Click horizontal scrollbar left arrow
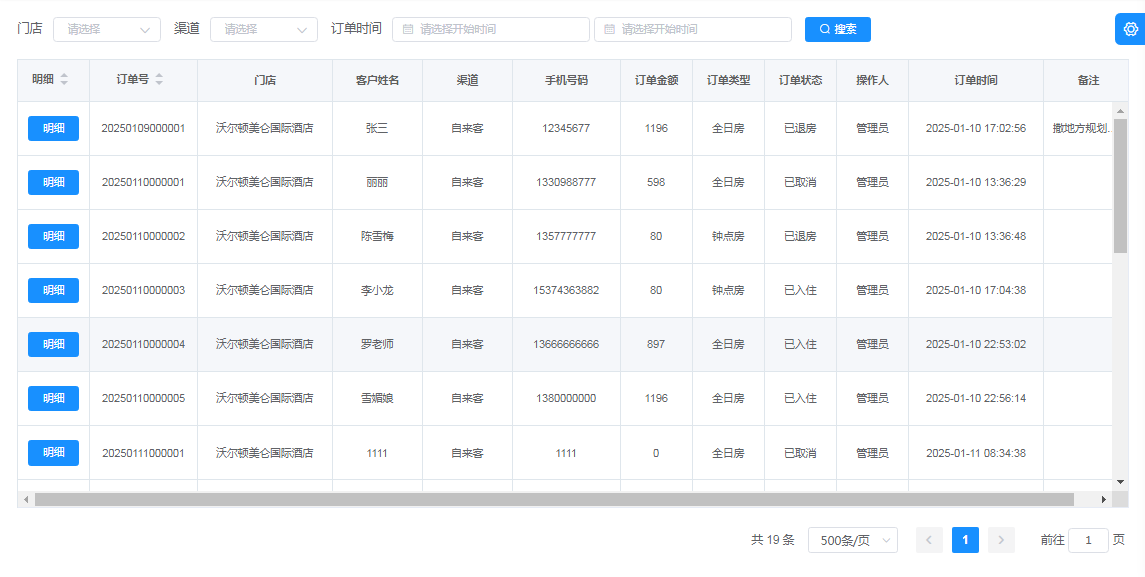This screenshot has height=577, width=1145. (26, 499)
